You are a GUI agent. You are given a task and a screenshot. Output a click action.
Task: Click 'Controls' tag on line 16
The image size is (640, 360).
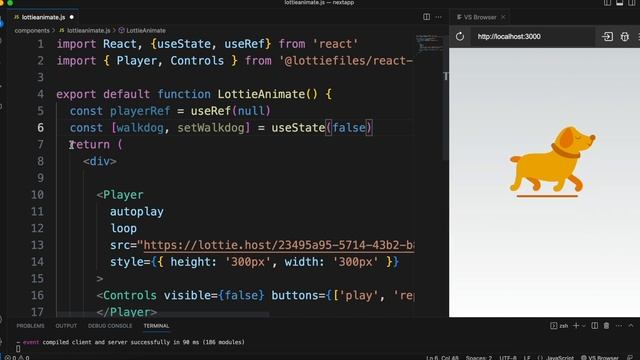pyautogui.click(x=130, y=296)
